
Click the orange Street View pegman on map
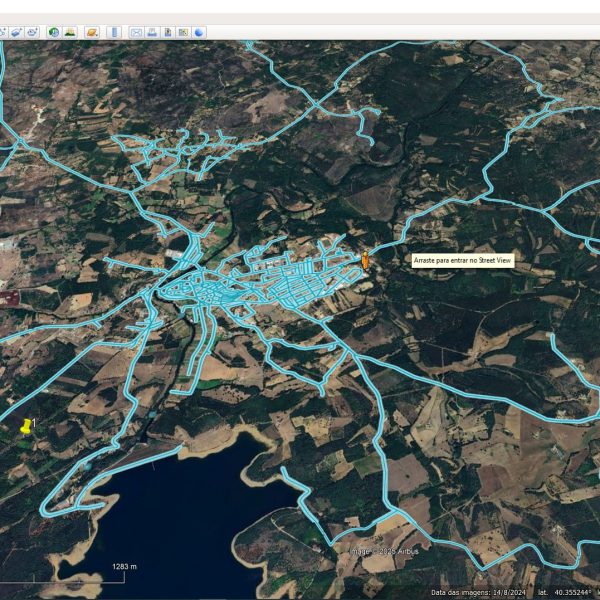point(365,261)
